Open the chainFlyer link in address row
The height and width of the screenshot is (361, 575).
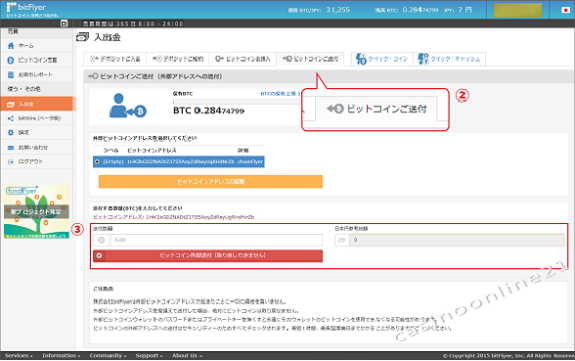[250, 161]
